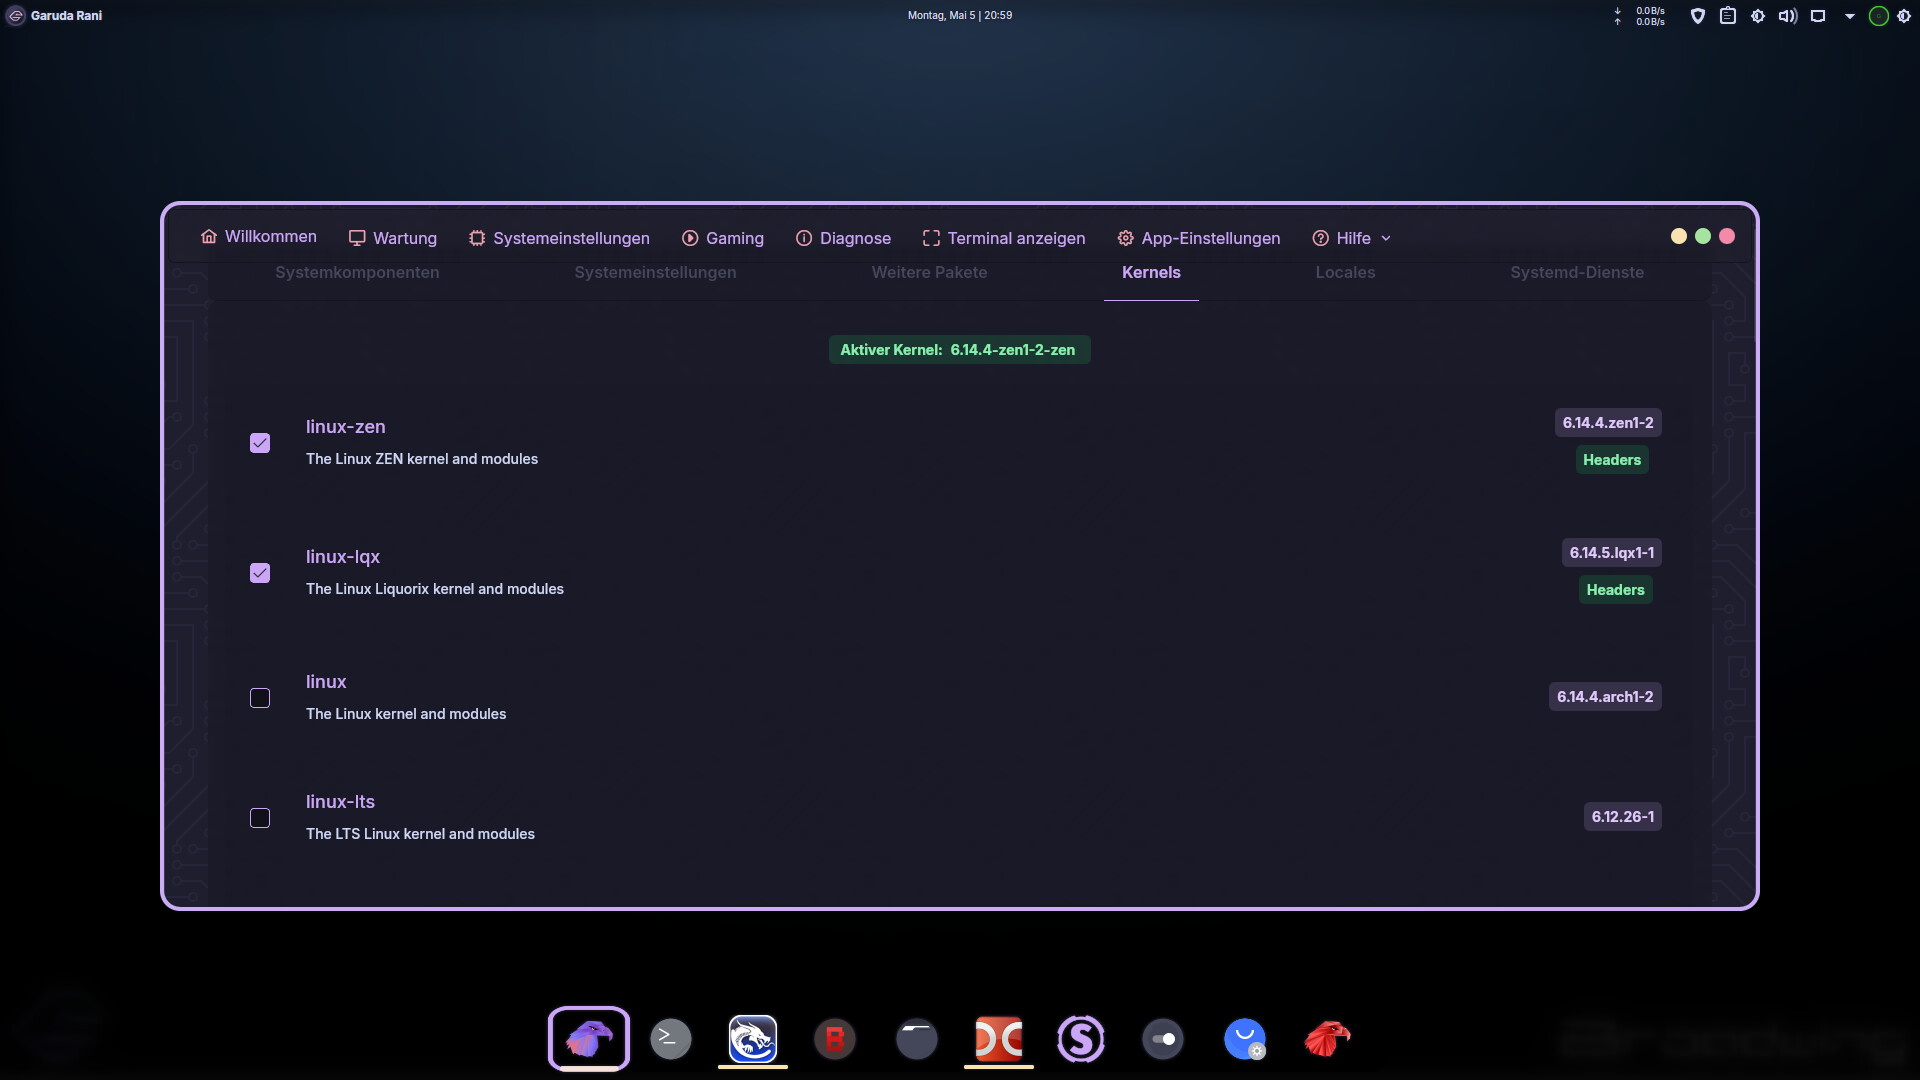Open the blue dragon app in the dock
Screen dimensions: 1920x1080
pyautogui.click(x=753, y=1039)
